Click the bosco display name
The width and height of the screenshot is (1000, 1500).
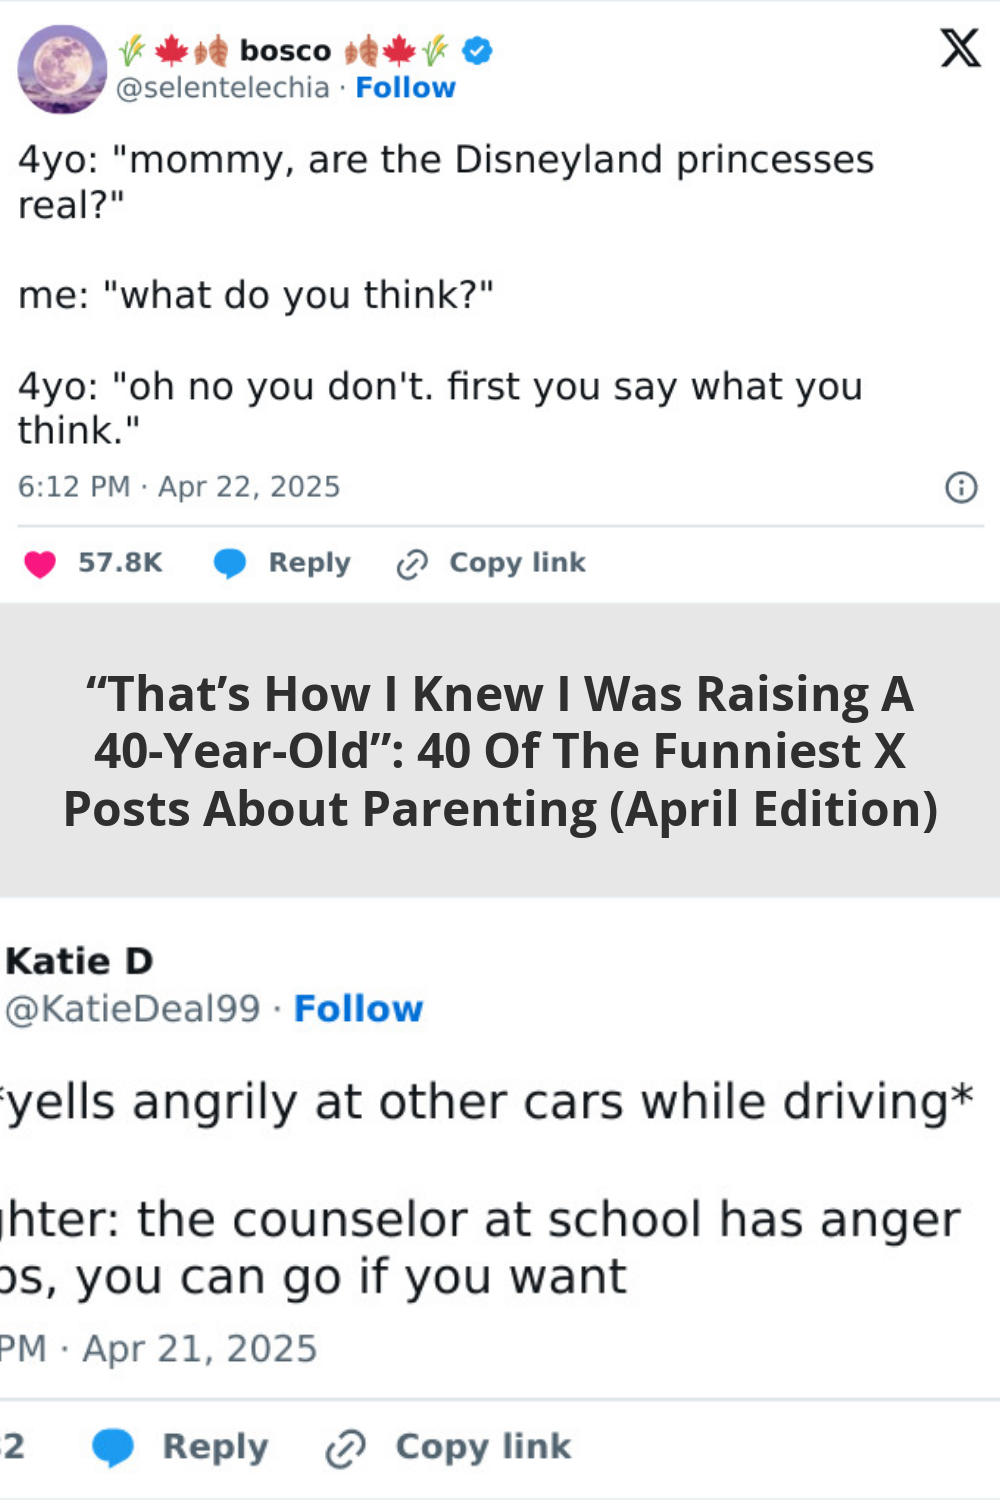285,50
